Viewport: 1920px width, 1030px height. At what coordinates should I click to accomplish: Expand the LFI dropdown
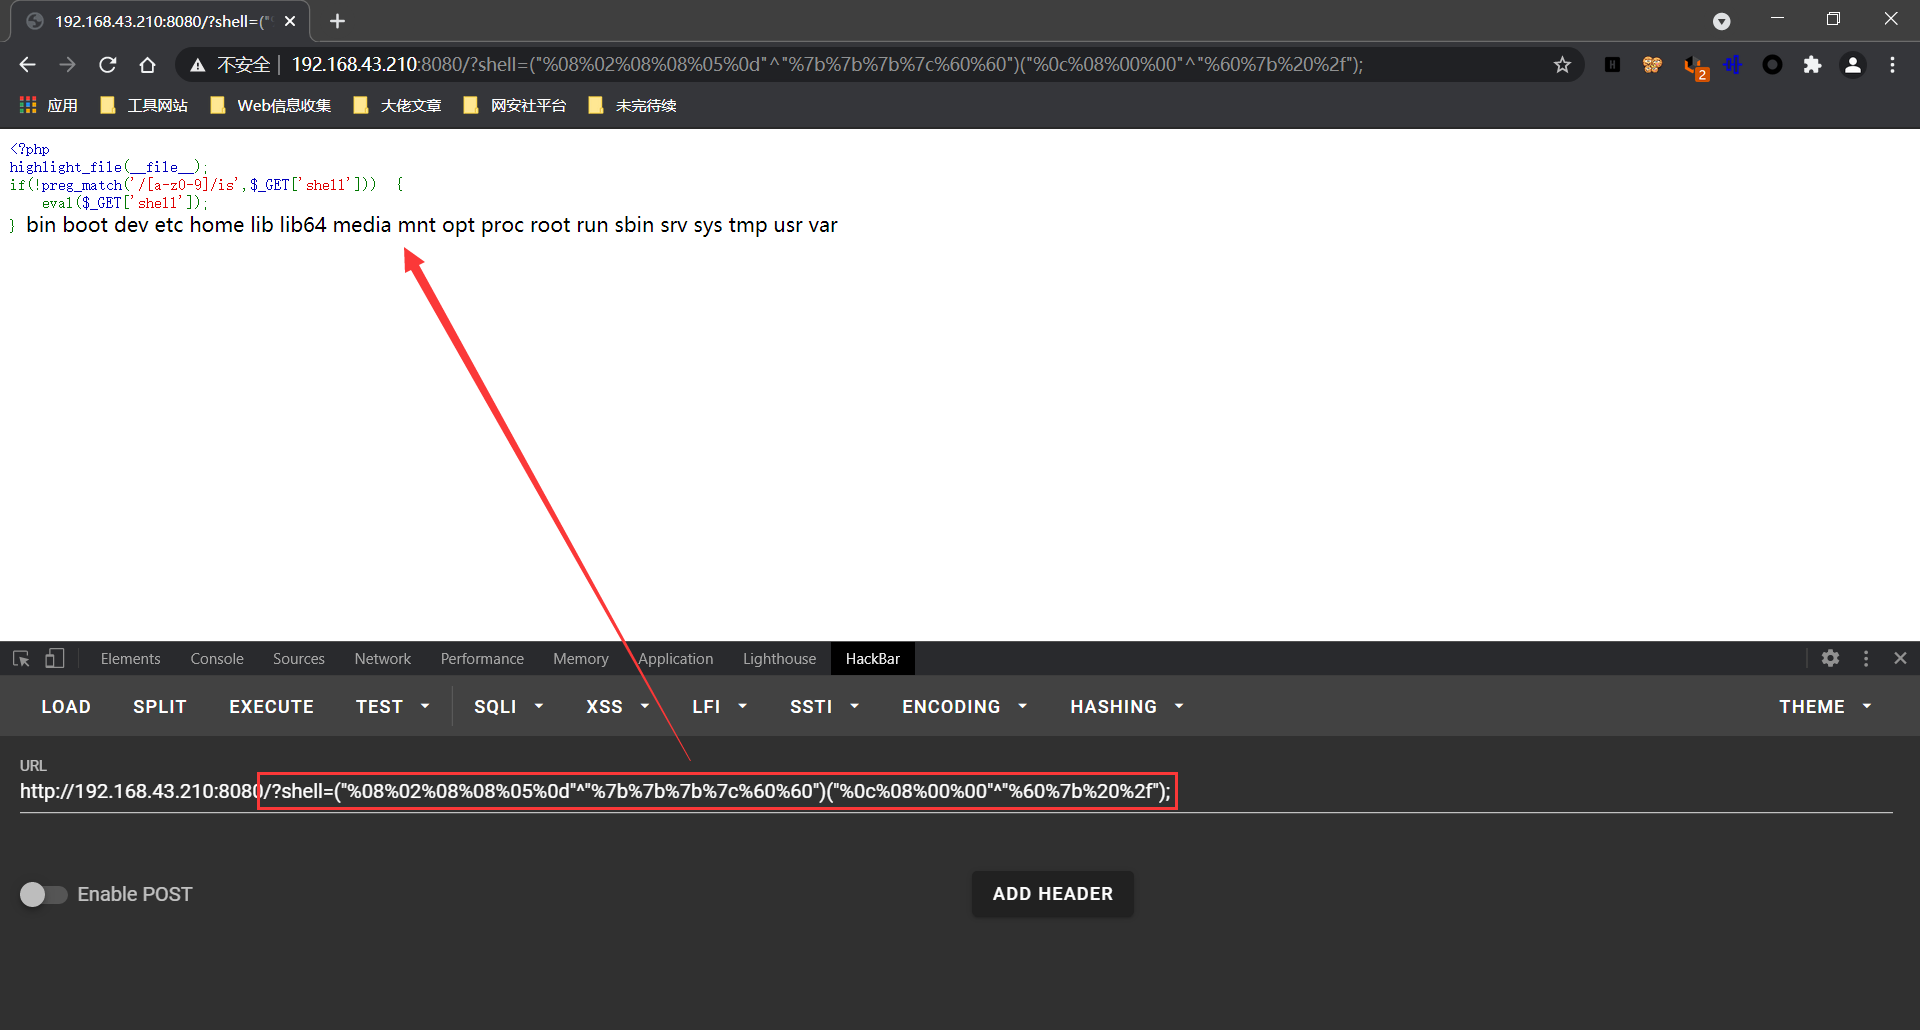[720, 707]
